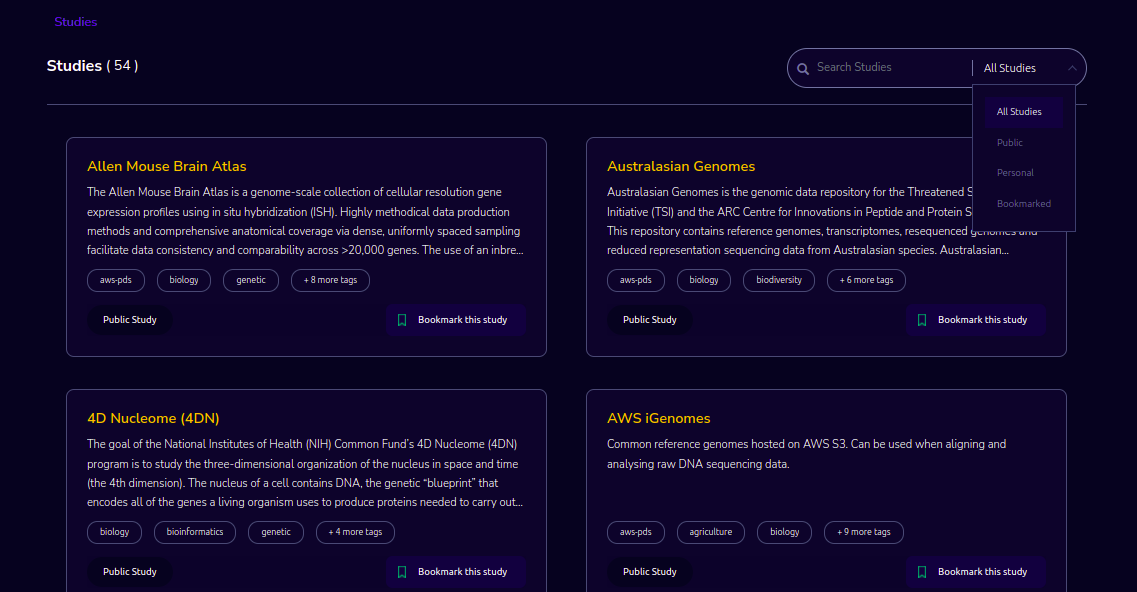Expand +4 more tags on 4D Nucleome
Screen dimensions: 1137x592
coord(355,532)
